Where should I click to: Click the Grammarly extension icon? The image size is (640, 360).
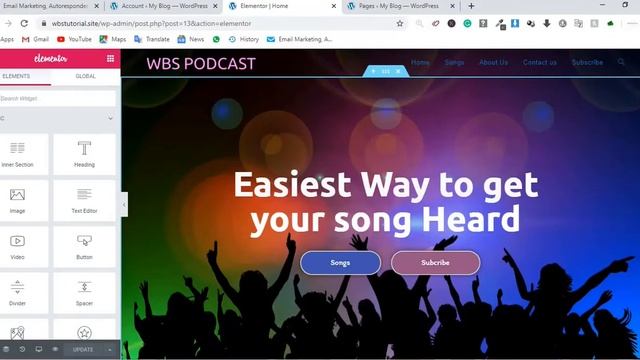point(467,24)
